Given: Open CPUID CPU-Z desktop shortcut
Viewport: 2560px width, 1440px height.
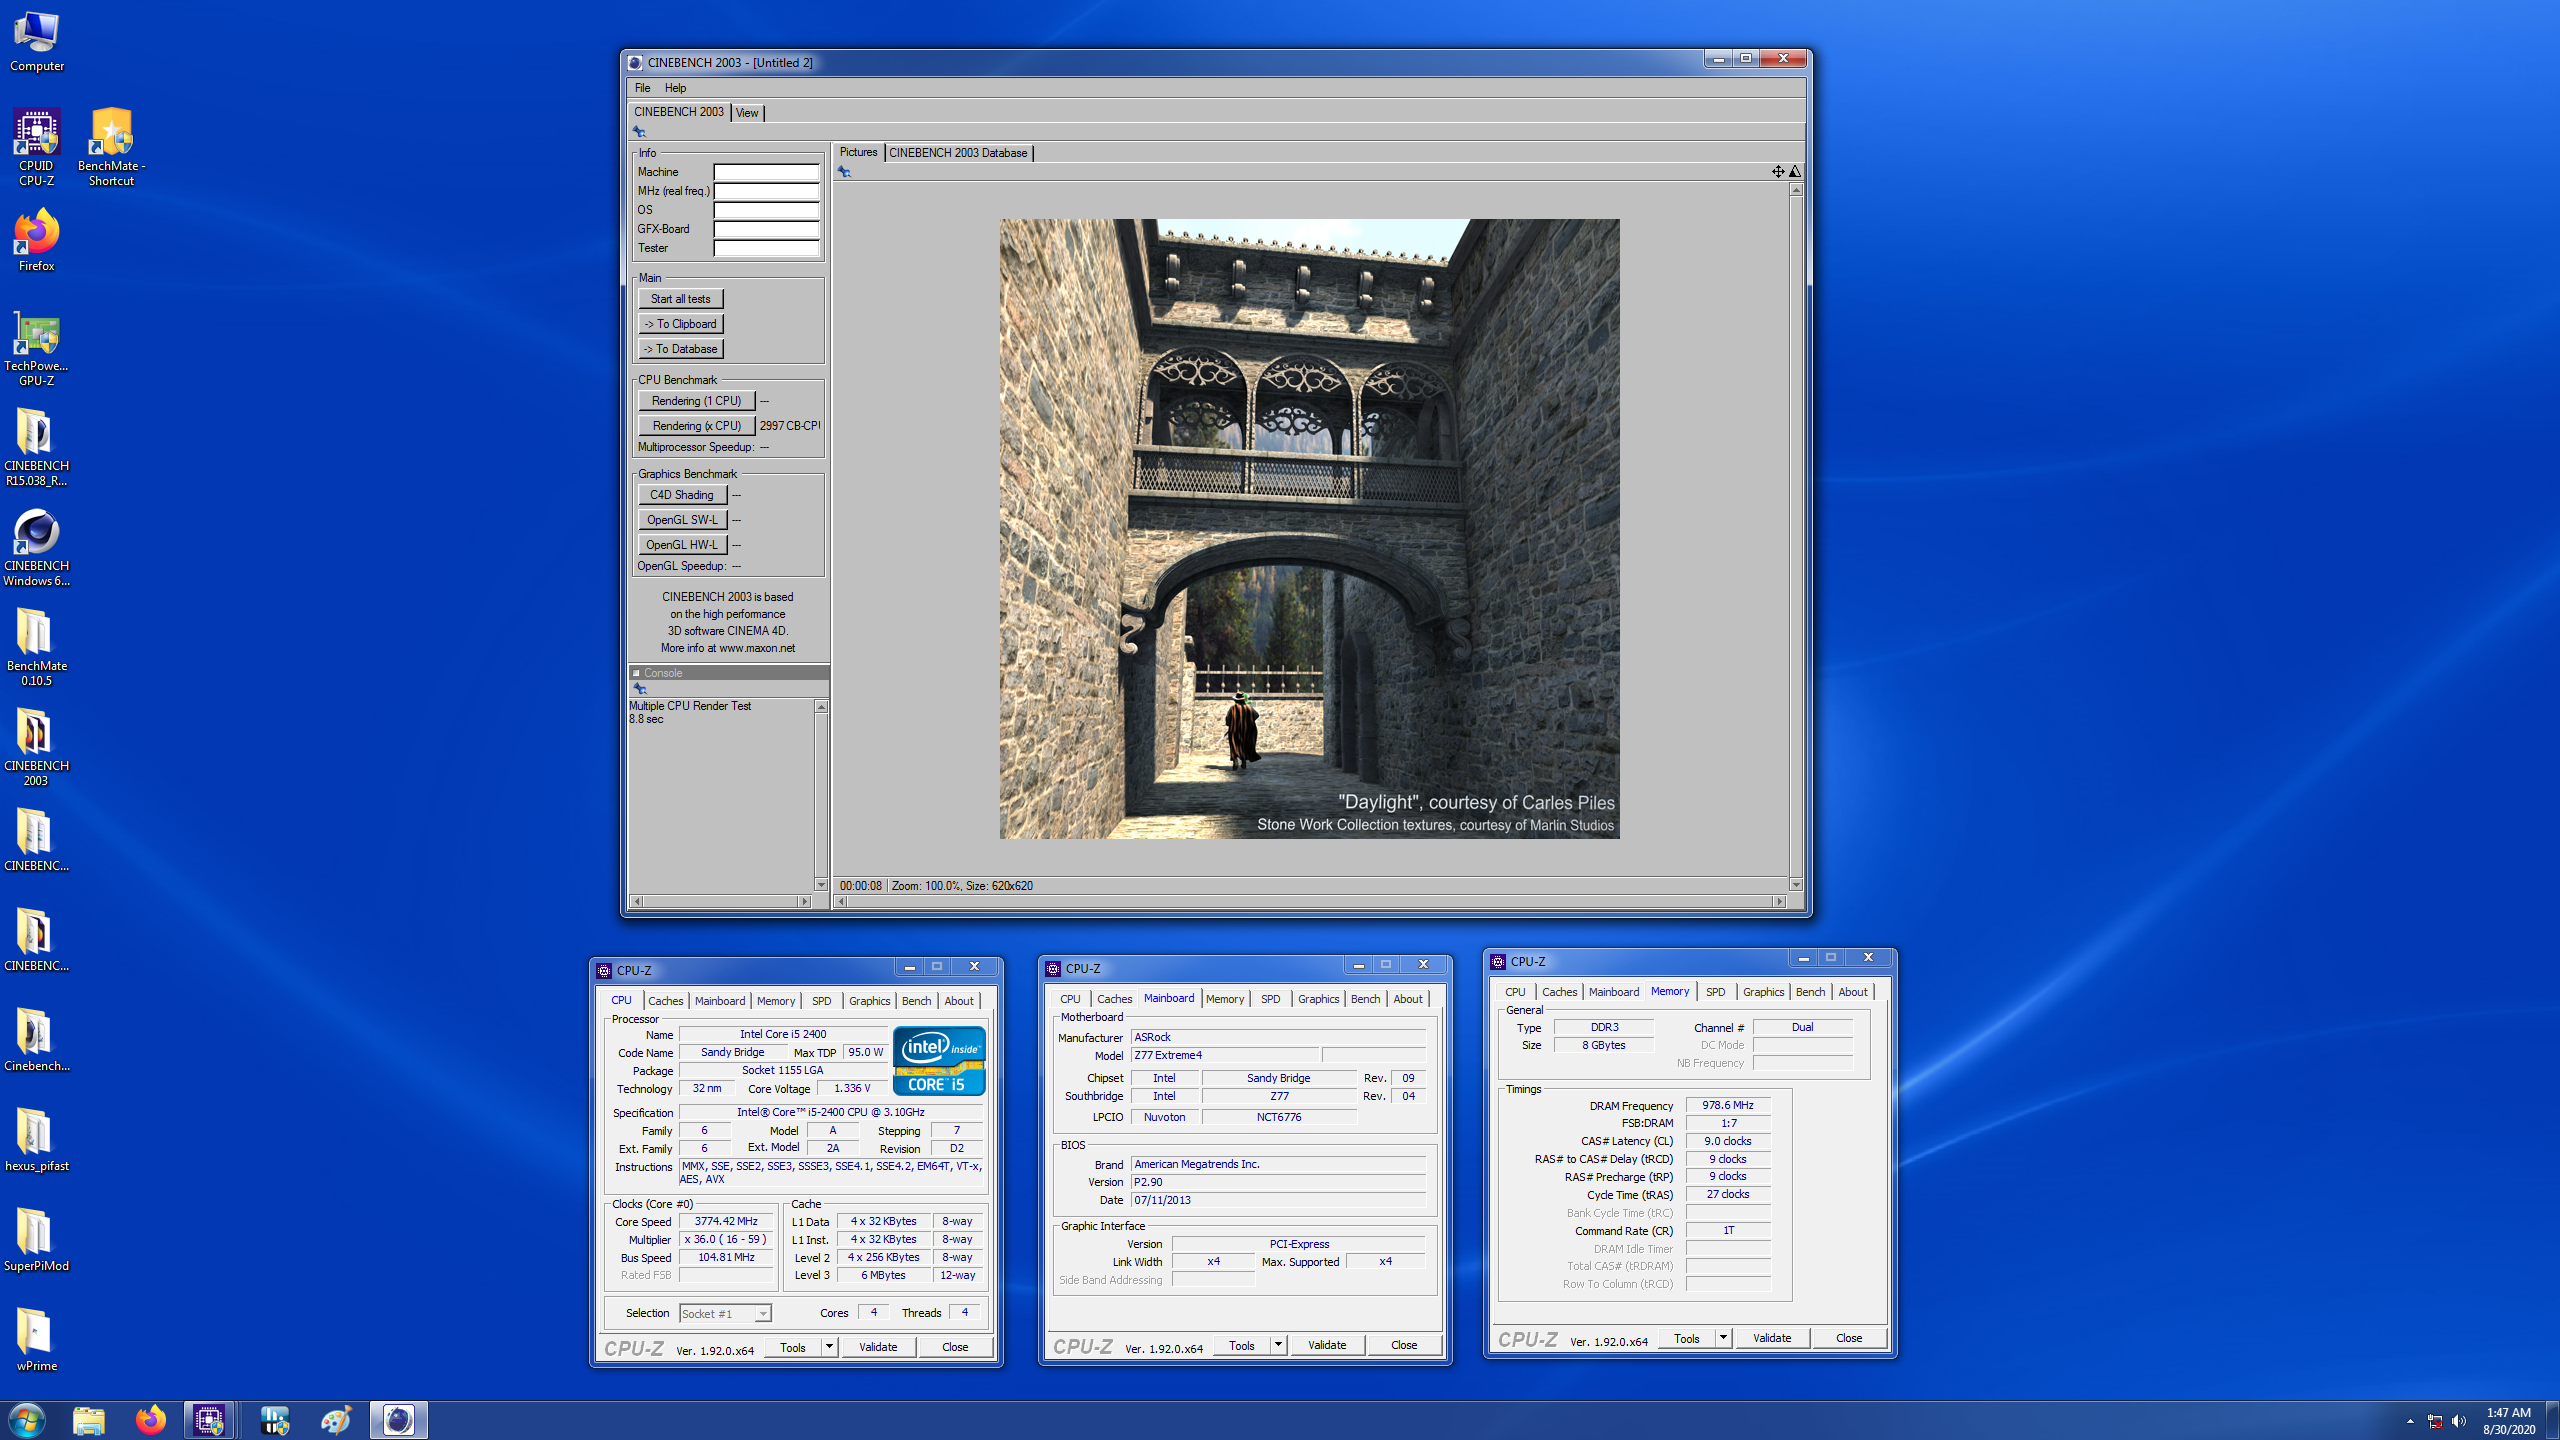Looking at the screenshot, I should click(37, 148).
